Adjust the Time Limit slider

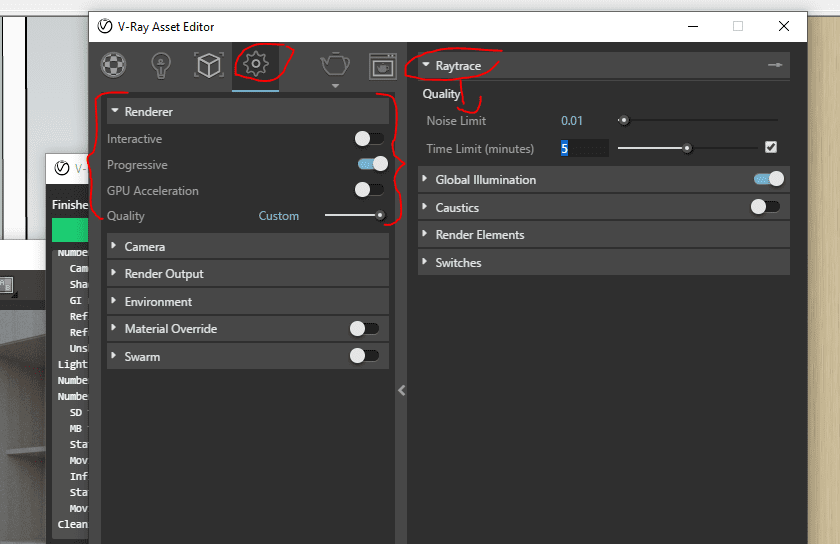pyautogui.click(x=688, y=148)
